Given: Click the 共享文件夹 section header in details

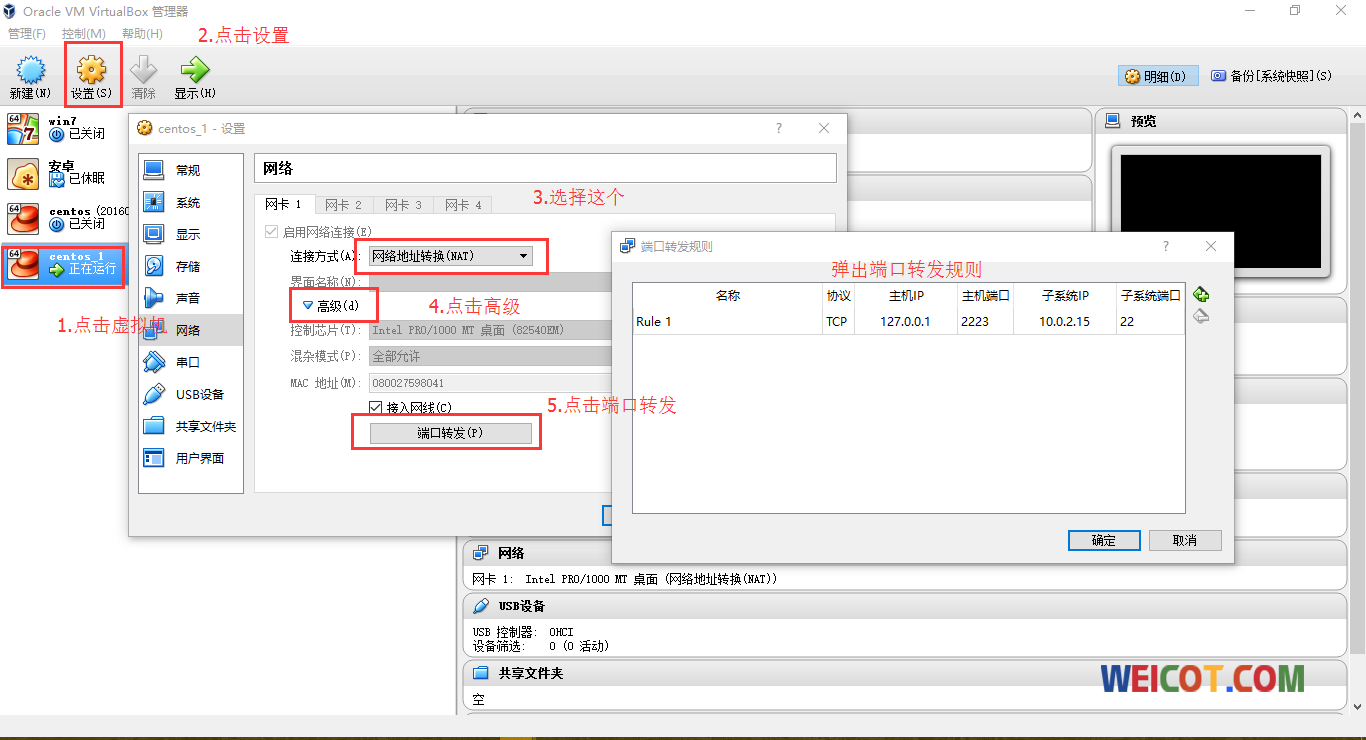Looking at the screenshot, I should [x=903, y=673].
